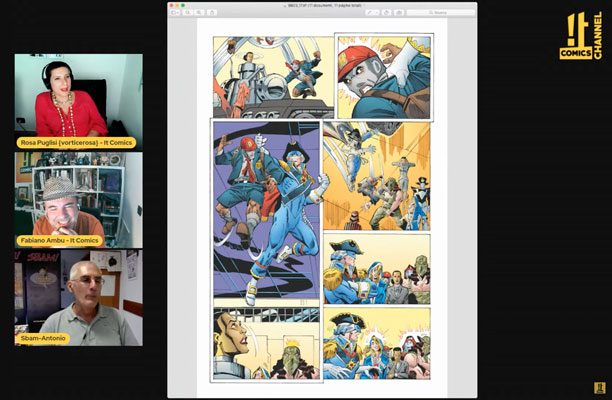Viewport: 612px width, 400px height.
Task: Close the Preview window with red button
Action: (x=172, y=5)
